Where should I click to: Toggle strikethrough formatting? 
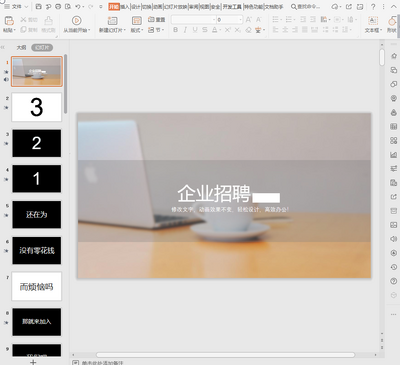(x=205, y=30)
